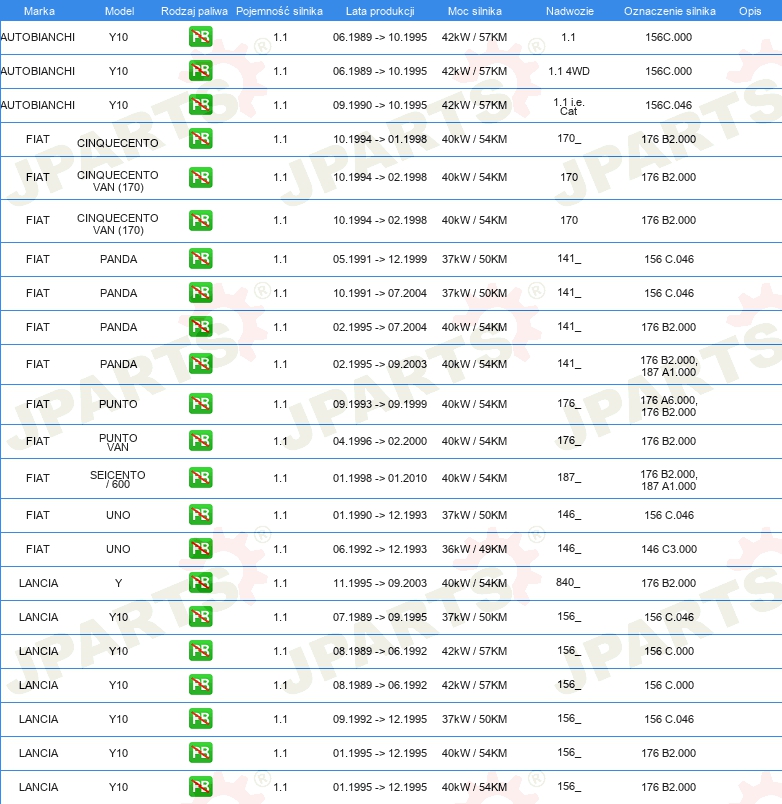This screenshot has height=804, width=782.
Task: Select the '1.1 4WD' body cell
Action: [x=569, y=71]
